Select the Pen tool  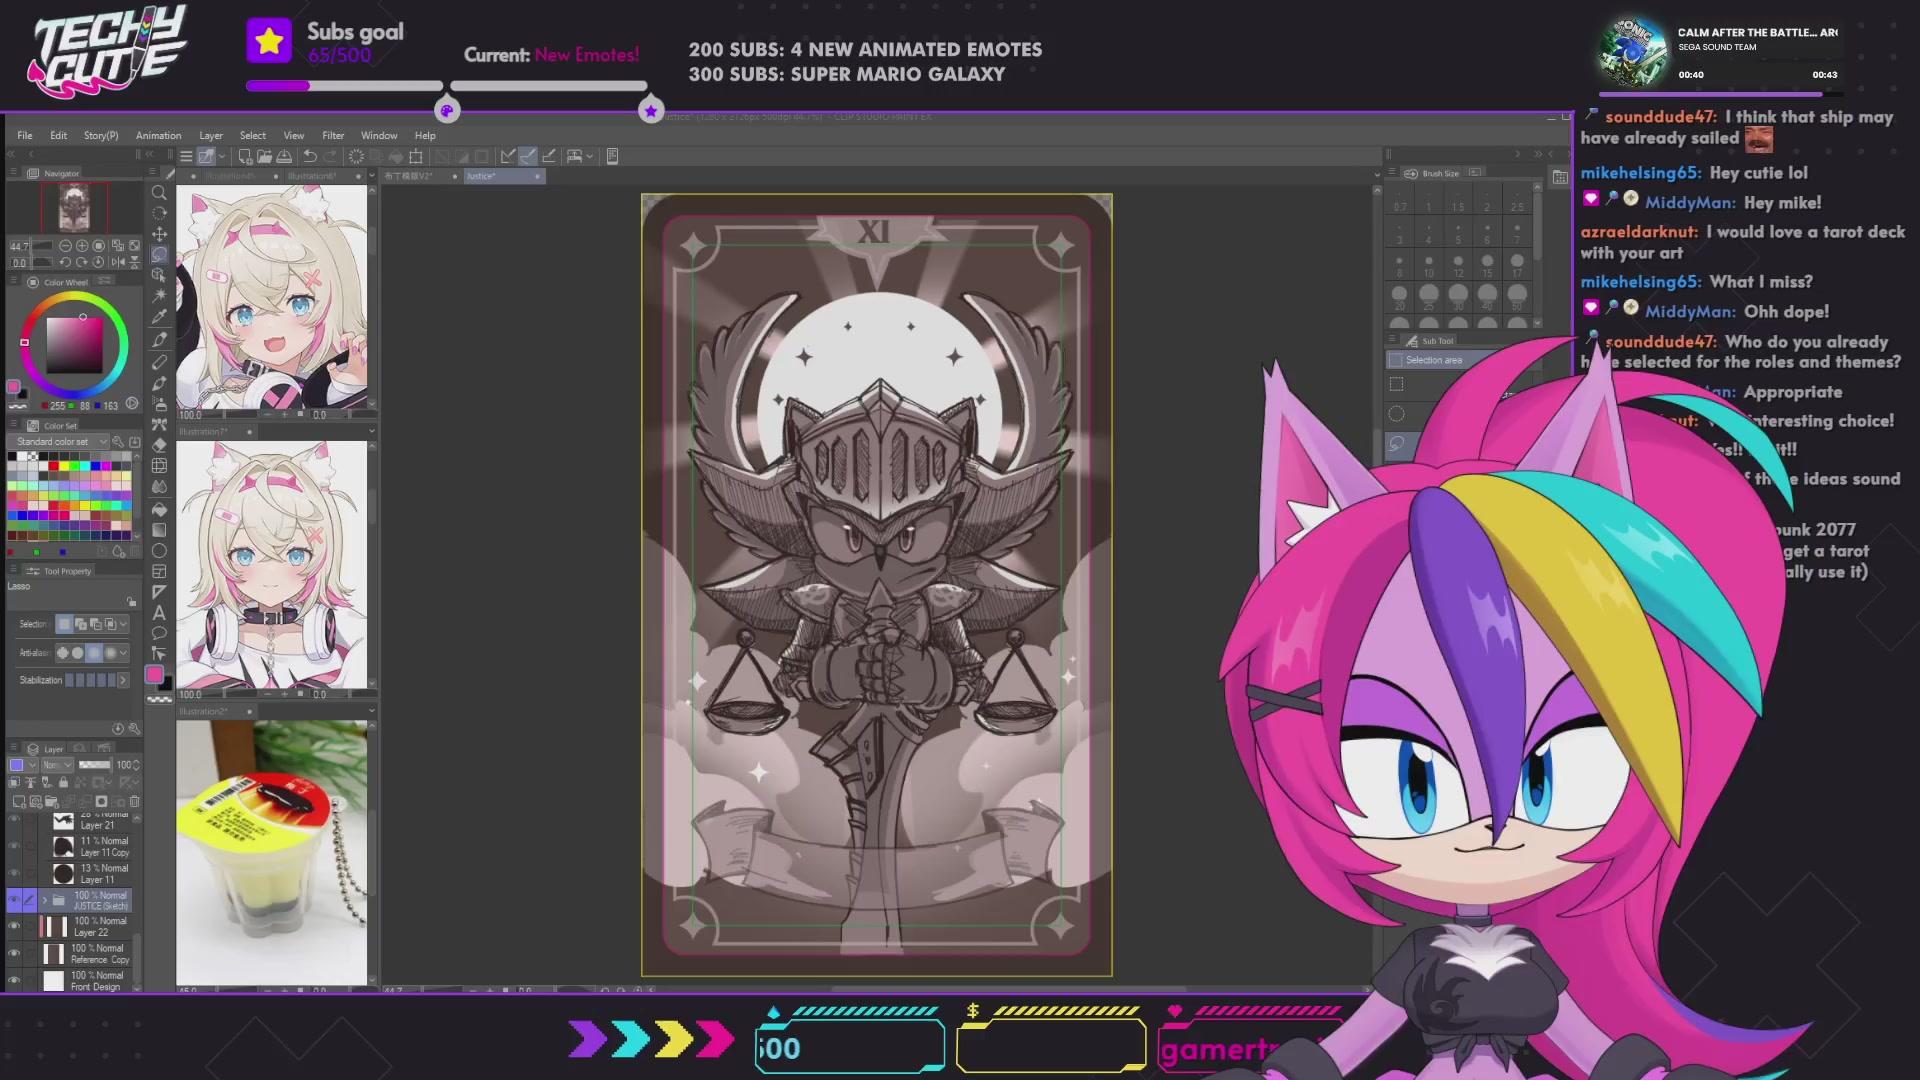pos(159,339)
